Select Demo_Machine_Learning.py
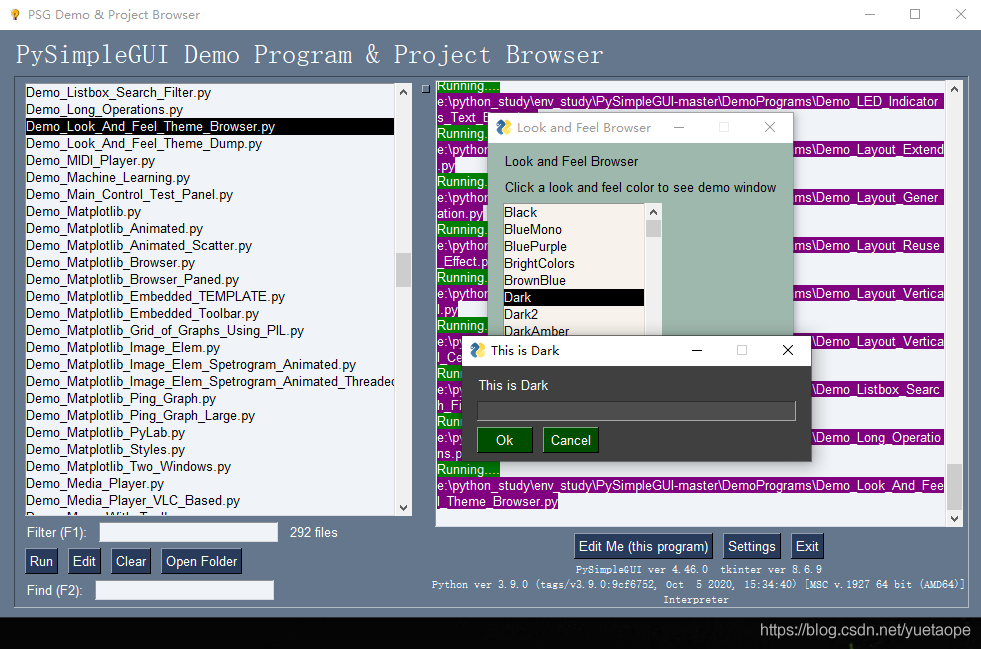The width and height of the screenshot is (981, 649). pyautogui.click(x=210, y=178)
